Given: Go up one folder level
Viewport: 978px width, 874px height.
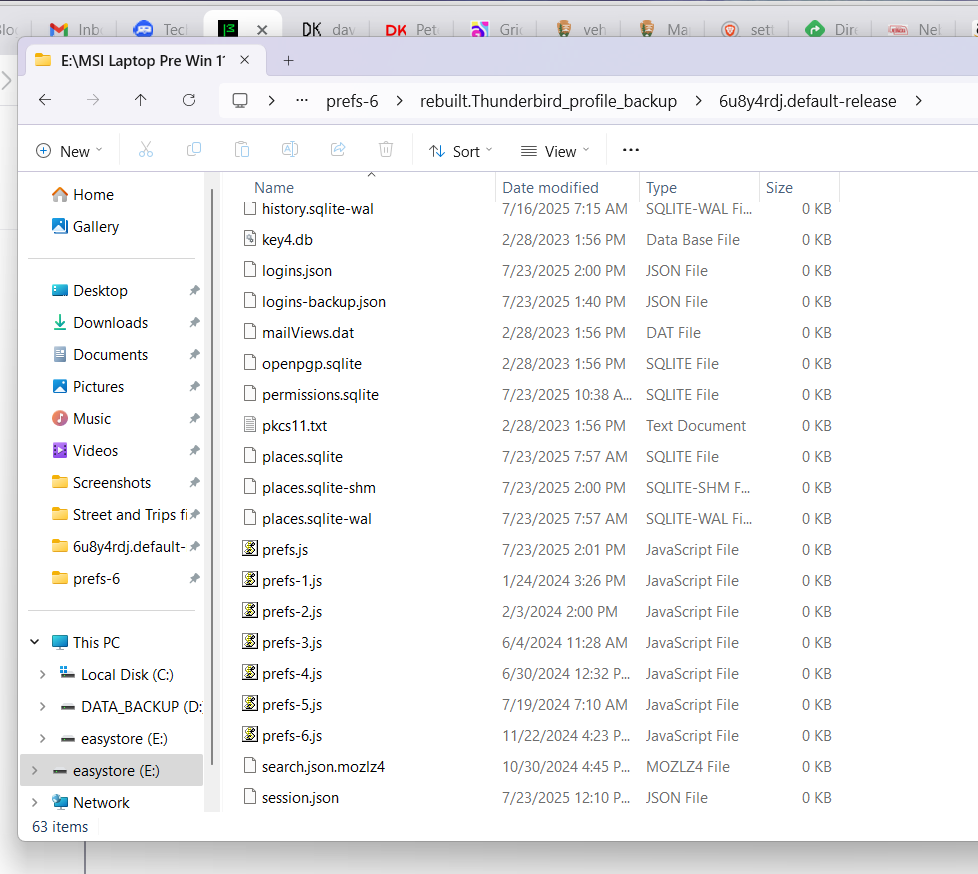Looking at the screenshot, I should 141,100.
